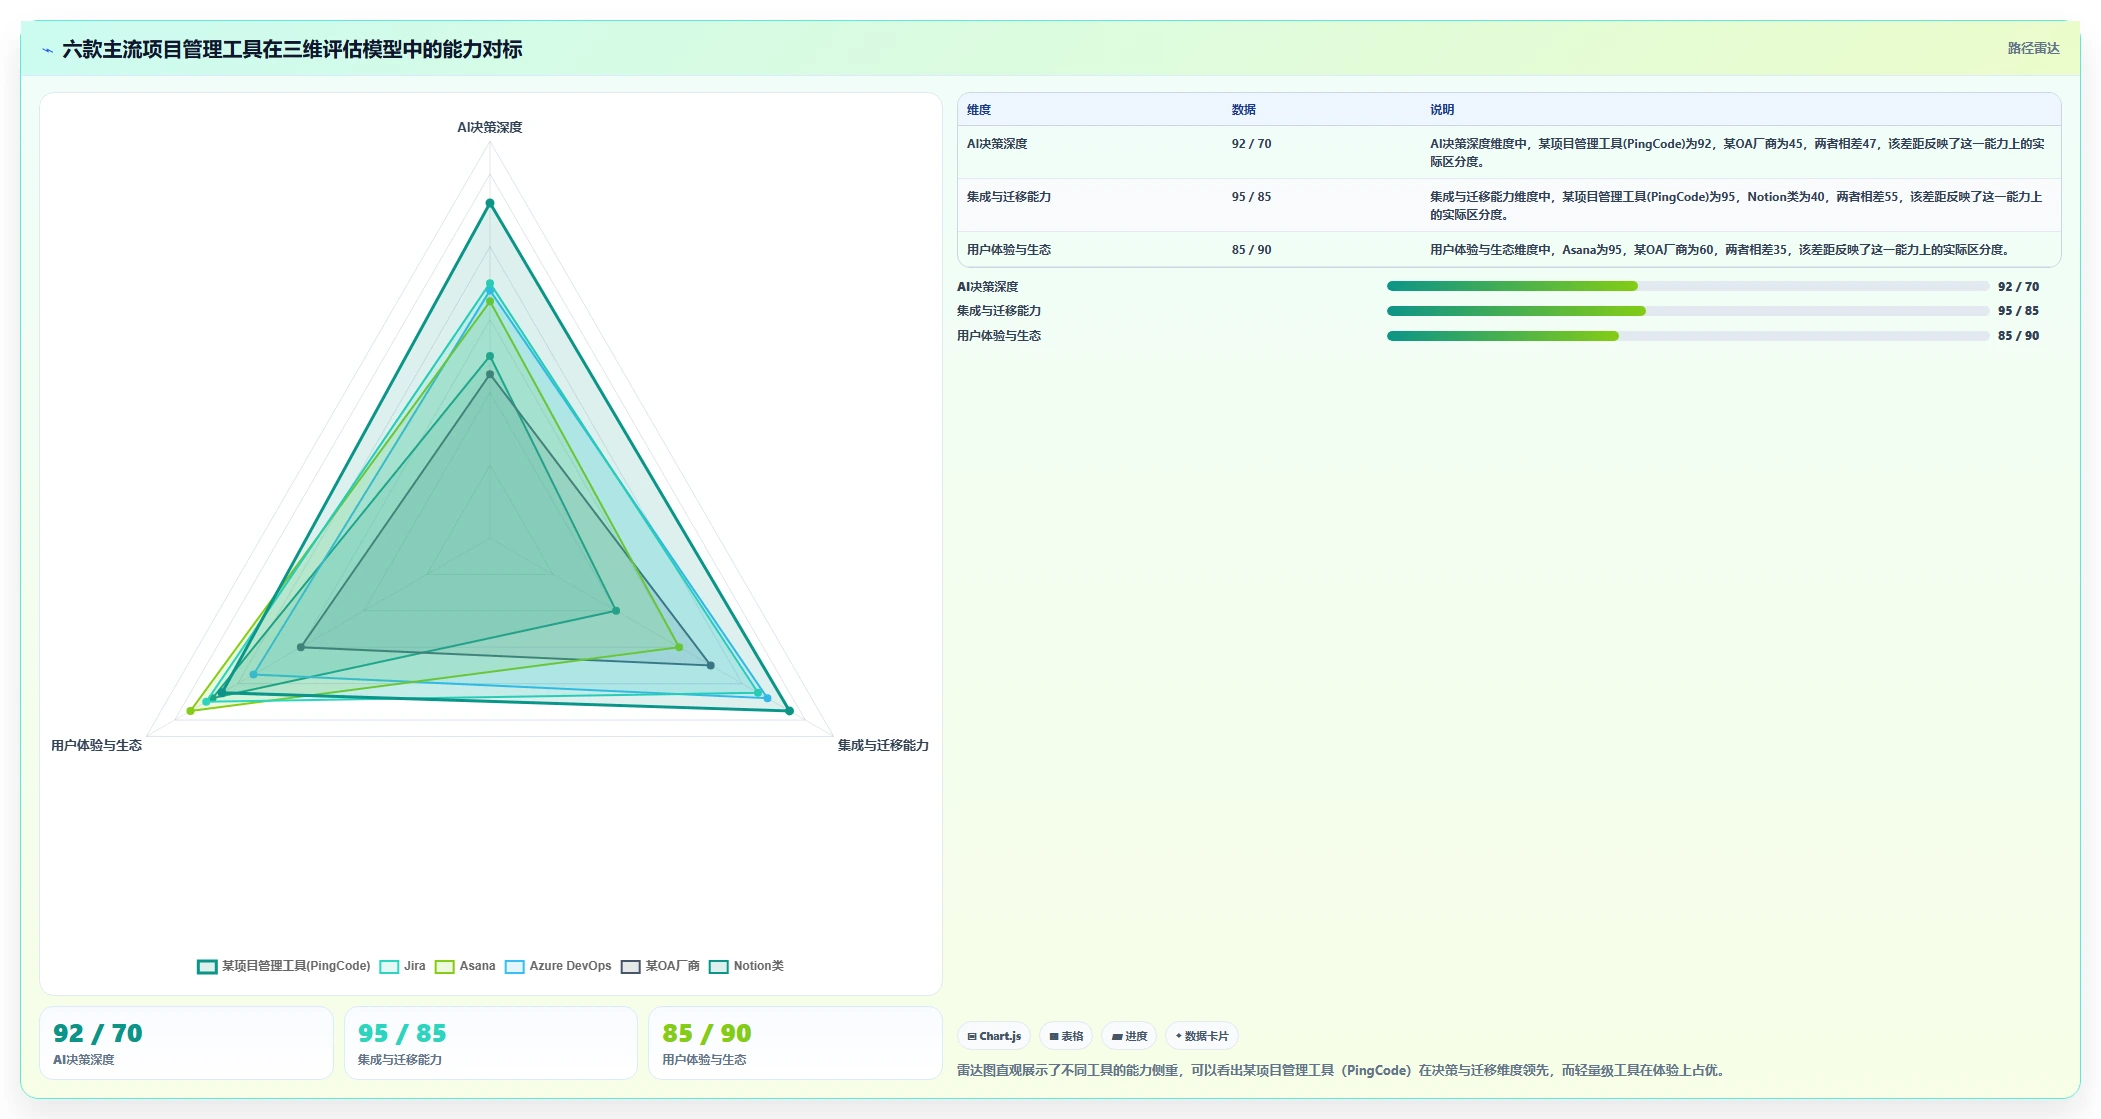The image size is (2101, 1119).
Task: Click the small icon before the page title
Action: point(47,49)
